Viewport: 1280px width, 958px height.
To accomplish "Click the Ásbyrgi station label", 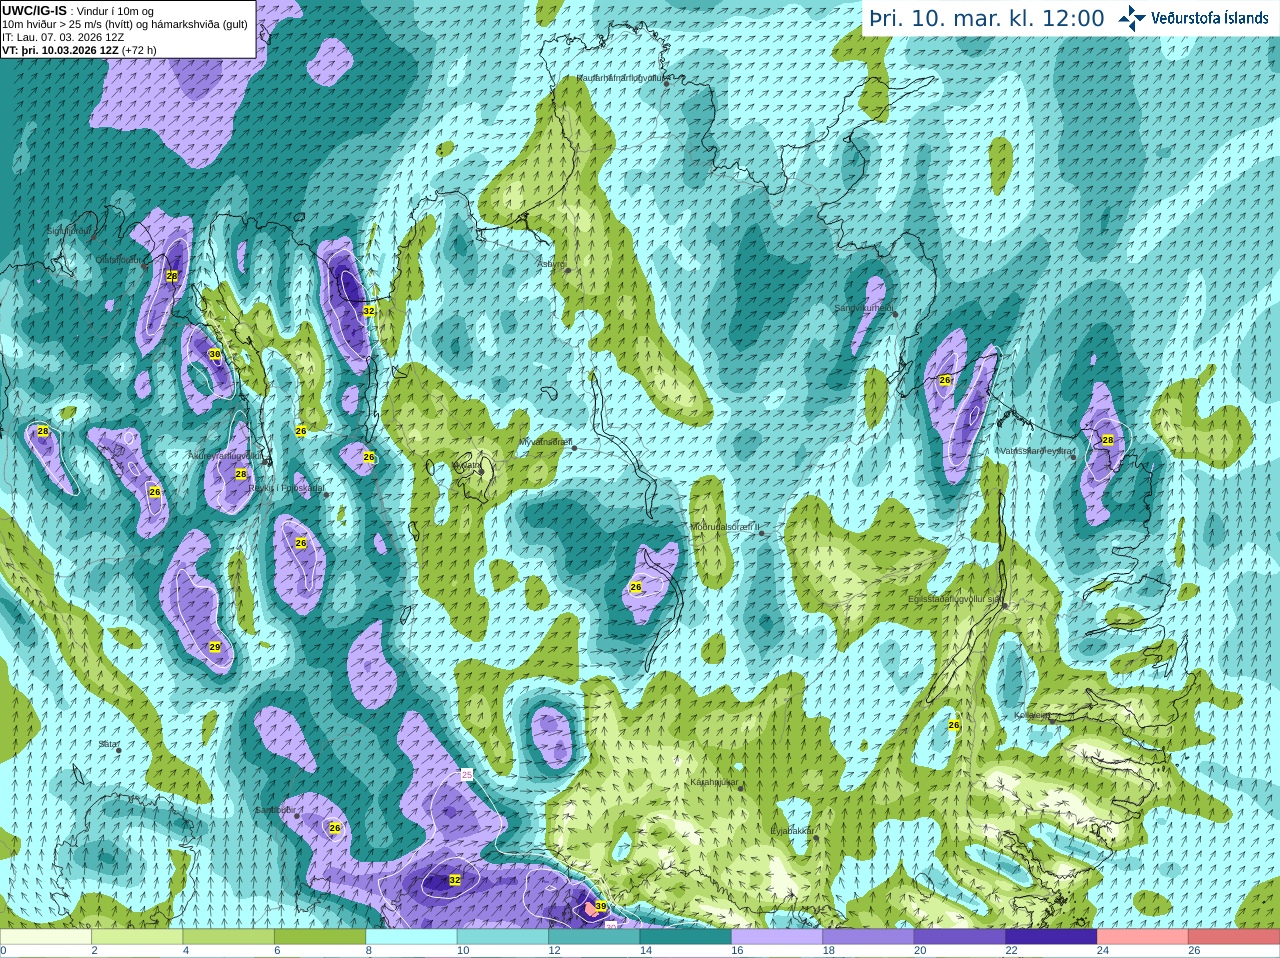I will (551, 264).
